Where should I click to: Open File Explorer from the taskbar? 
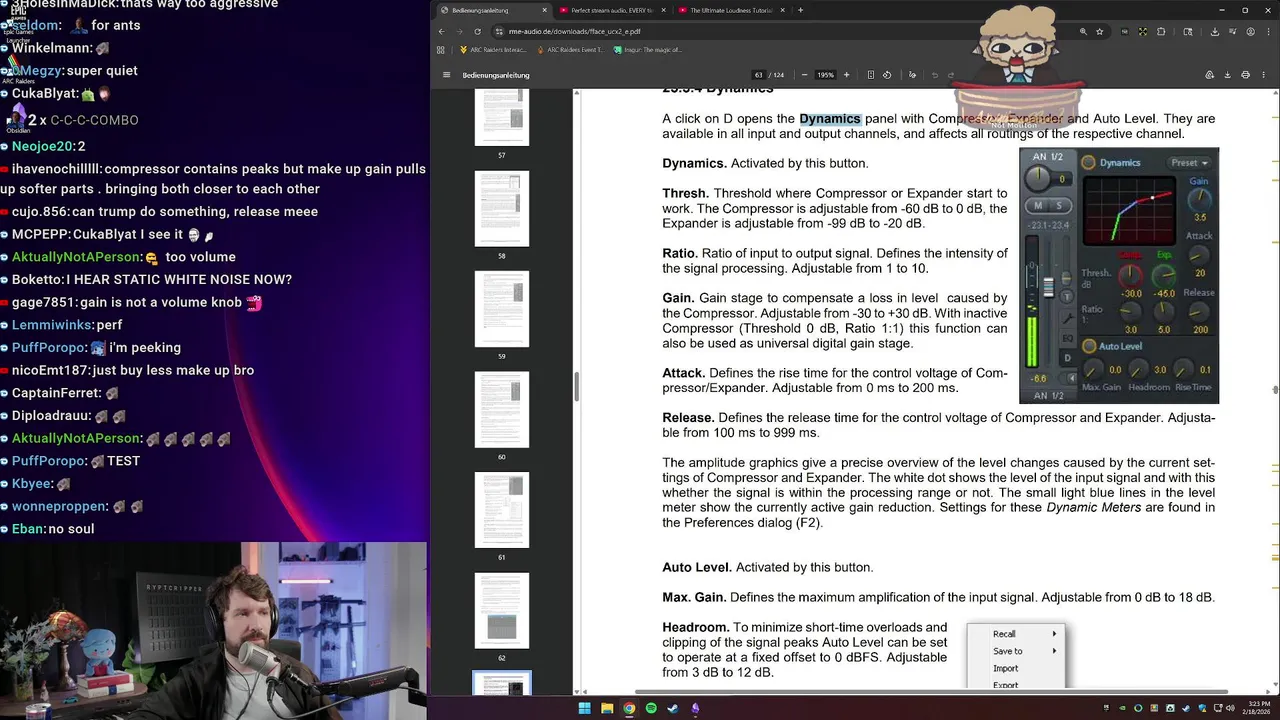point(607,708)
